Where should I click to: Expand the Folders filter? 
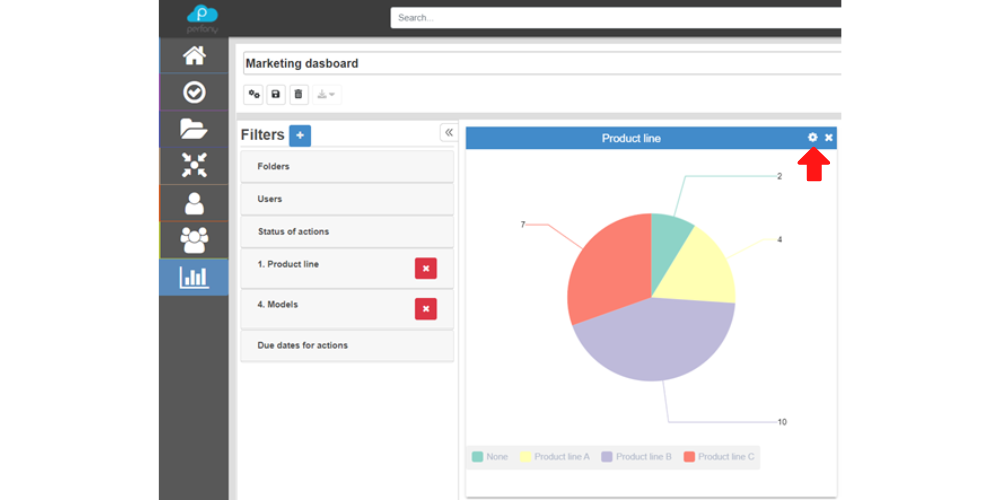(346, 167)
